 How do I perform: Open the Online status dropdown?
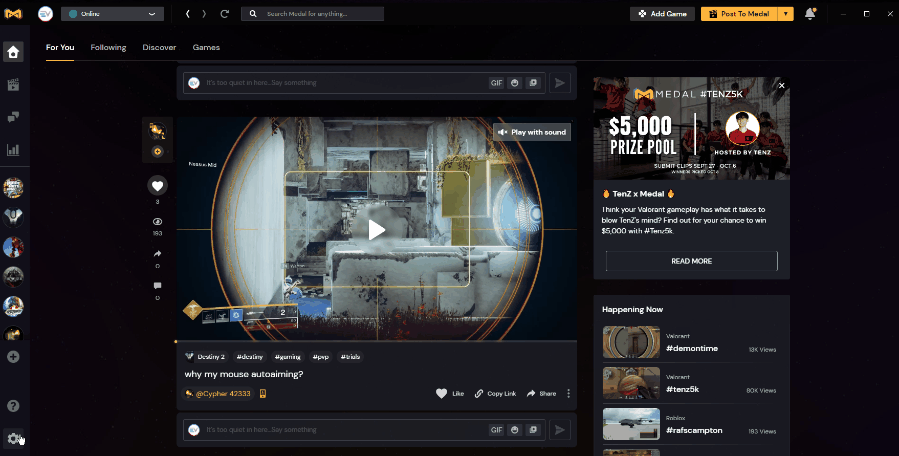(112, 14)
